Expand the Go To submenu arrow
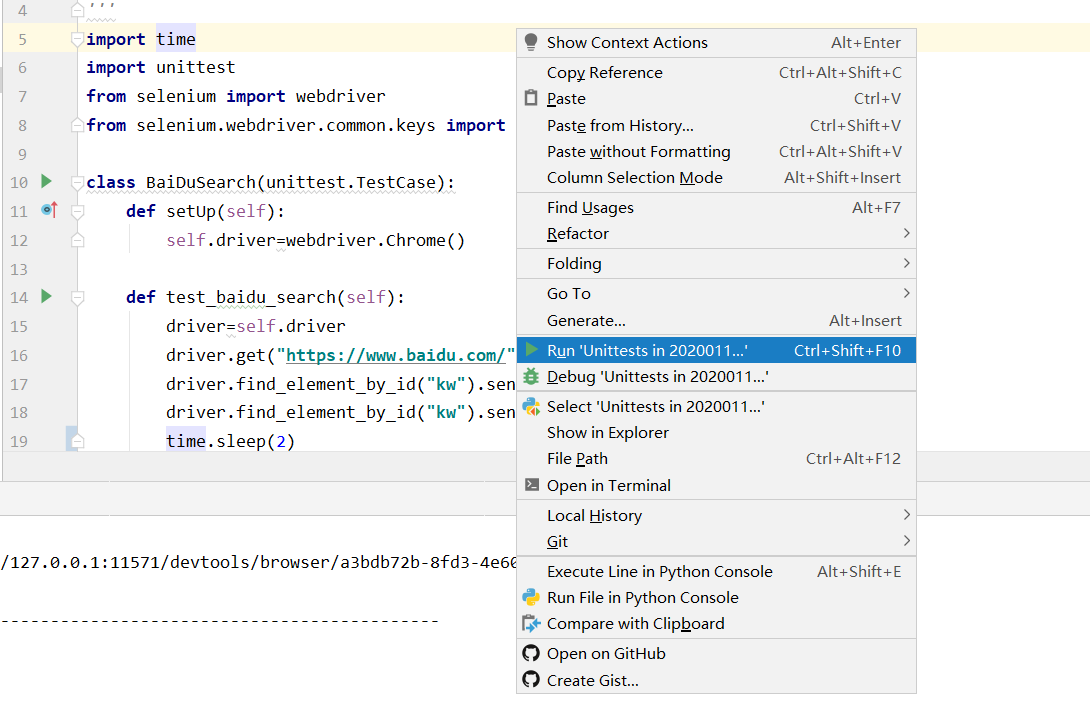This screenshot has width=1090, height=721. point(906,293)
